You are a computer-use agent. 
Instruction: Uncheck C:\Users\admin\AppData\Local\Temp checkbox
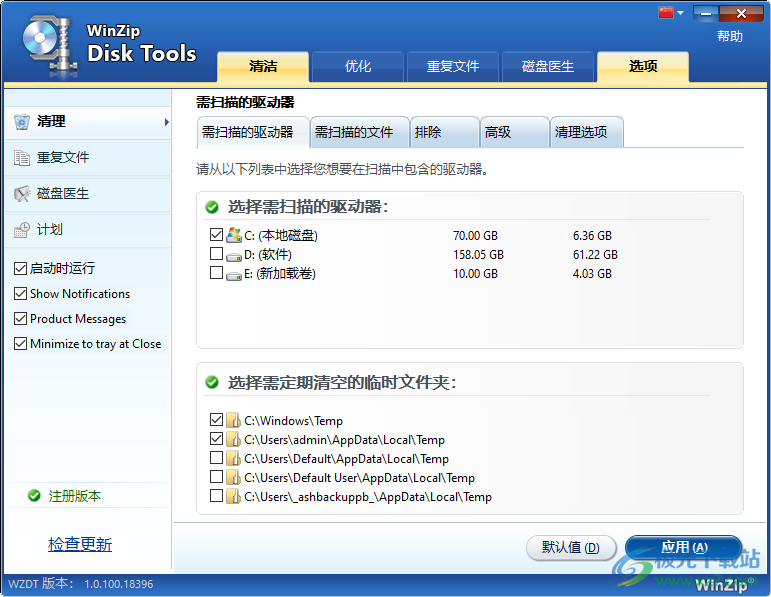click(216, 438)
